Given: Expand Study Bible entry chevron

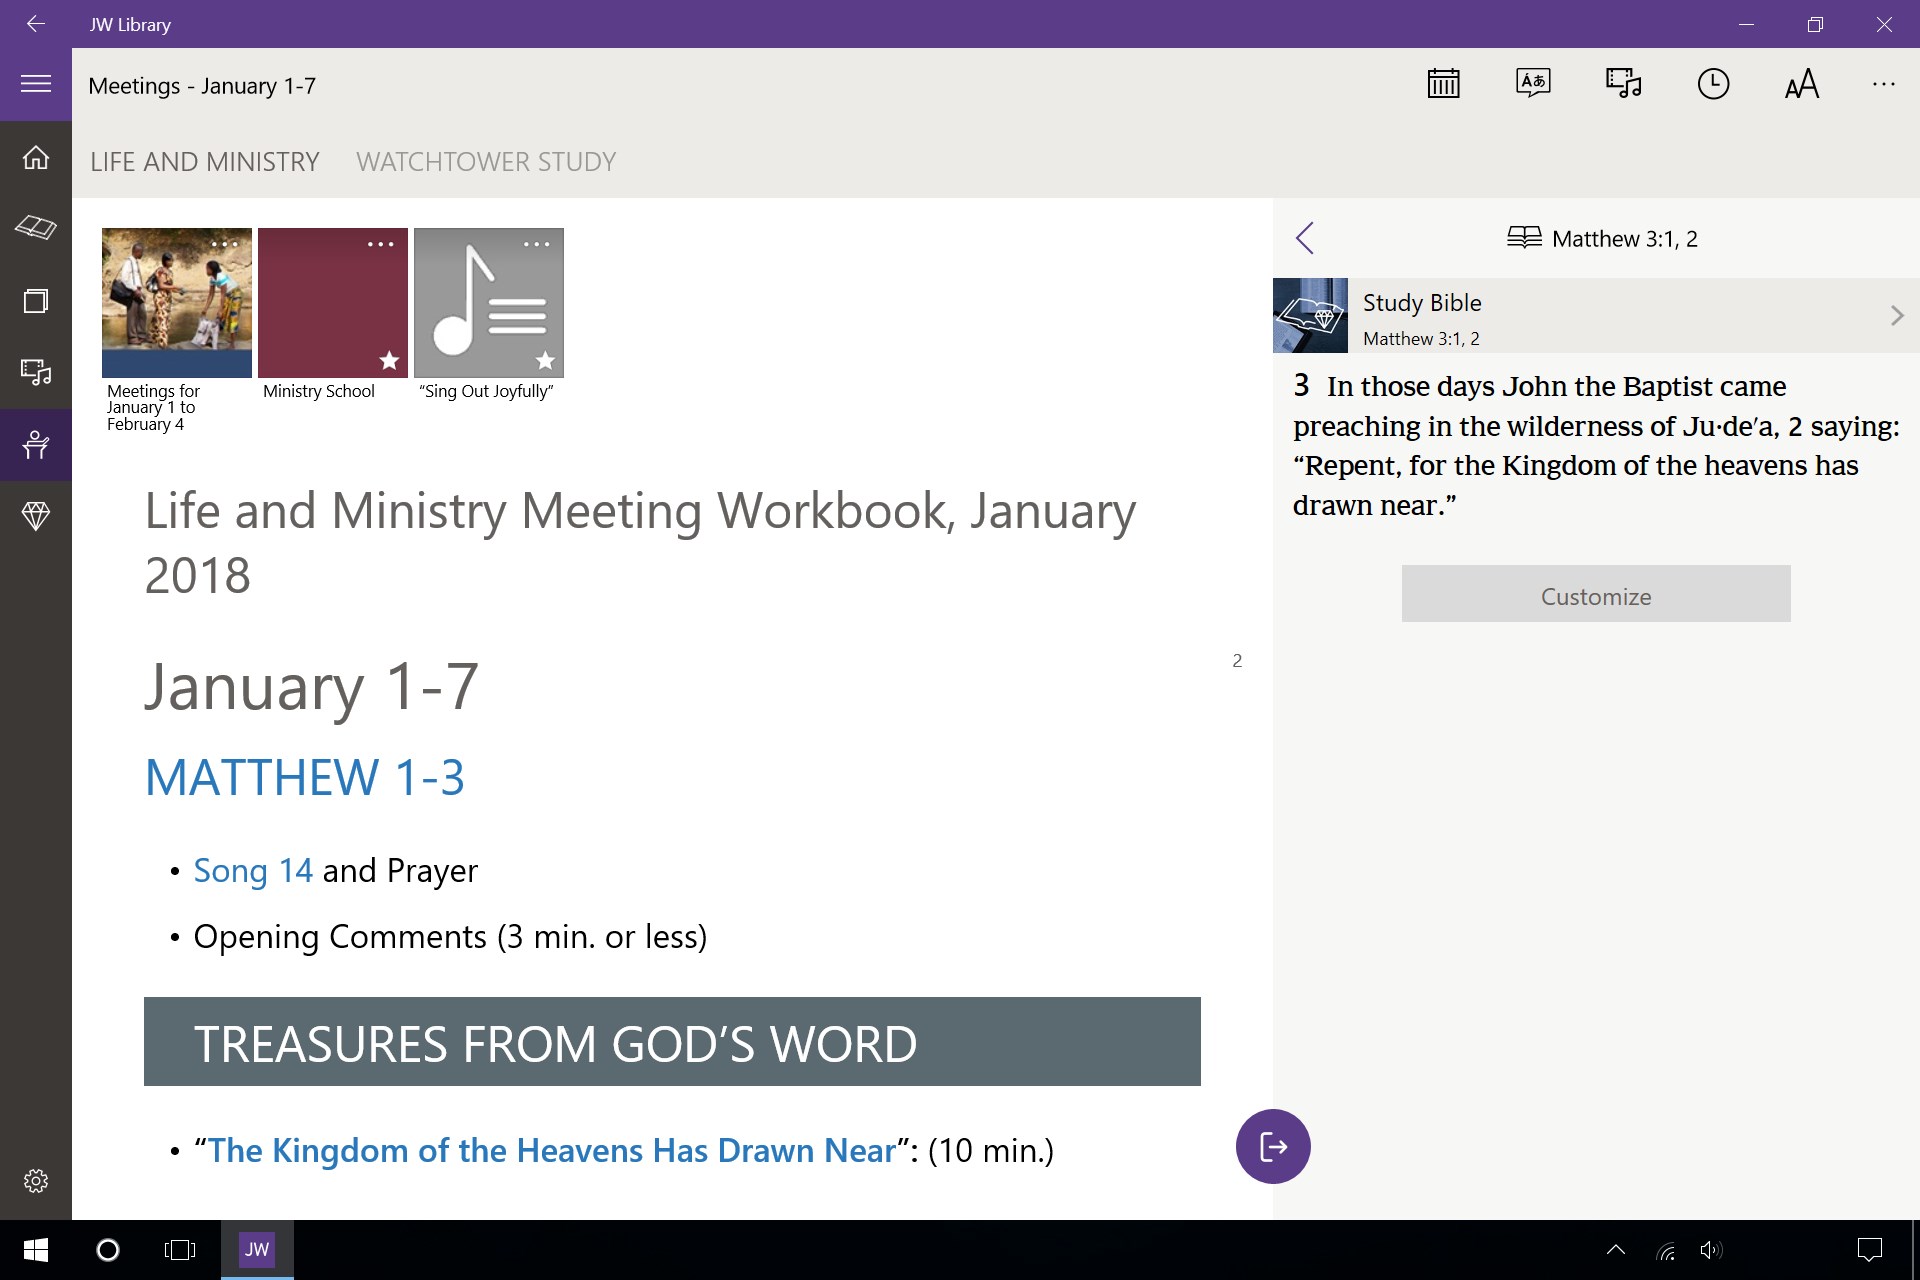Looking at the screenshot, I should click(x=1896, y=316).
